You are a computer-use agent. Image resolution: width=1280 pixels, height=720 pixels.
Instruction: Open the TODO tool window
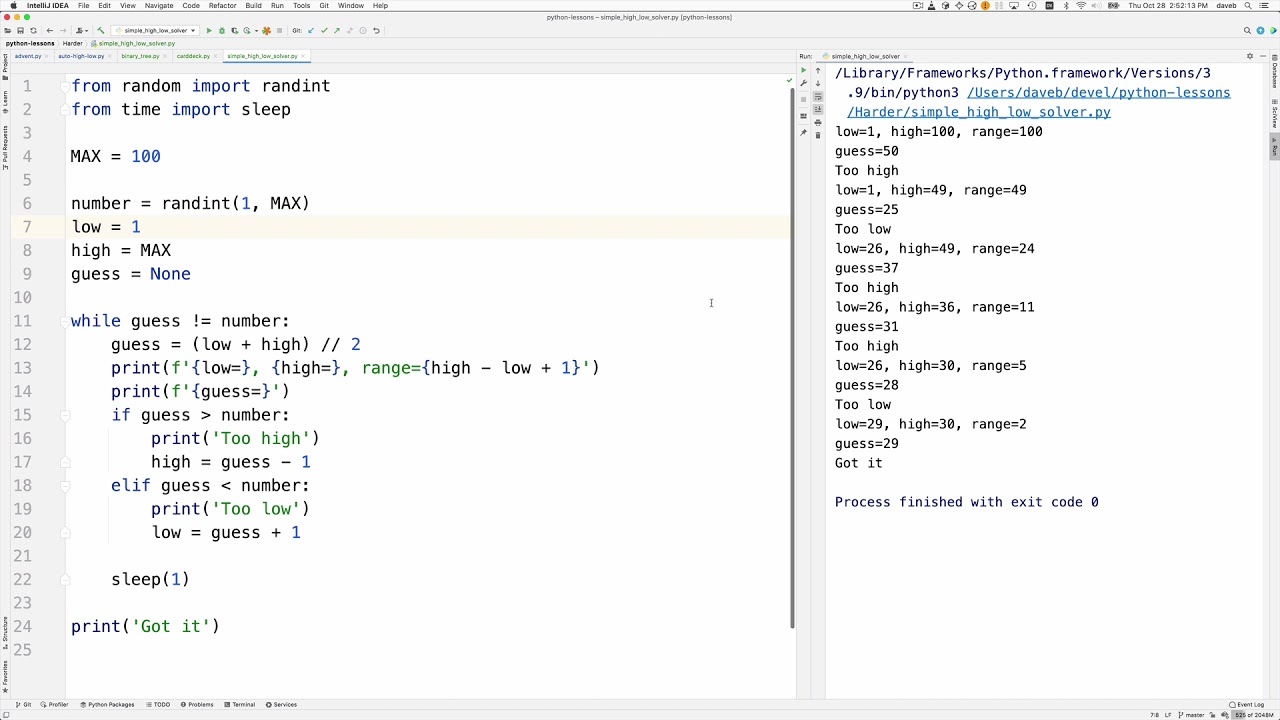(x=158, y=705)
